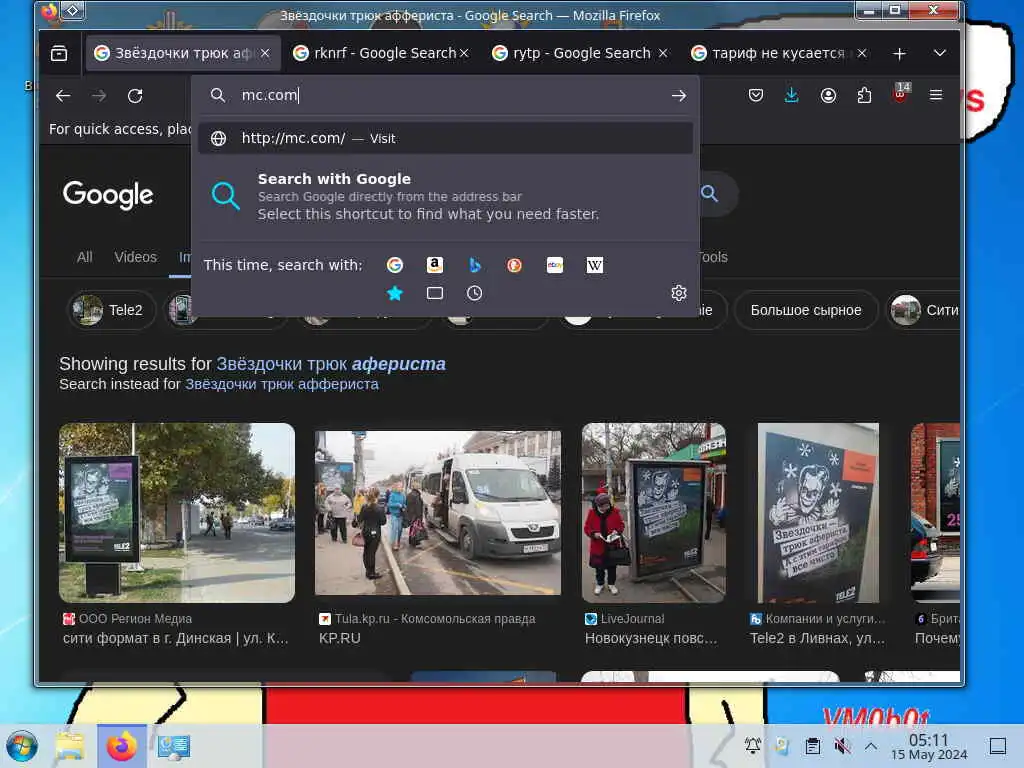Filter images by Большое сырное chip
Screen dimensions: 1024x768
coord(806,310)
